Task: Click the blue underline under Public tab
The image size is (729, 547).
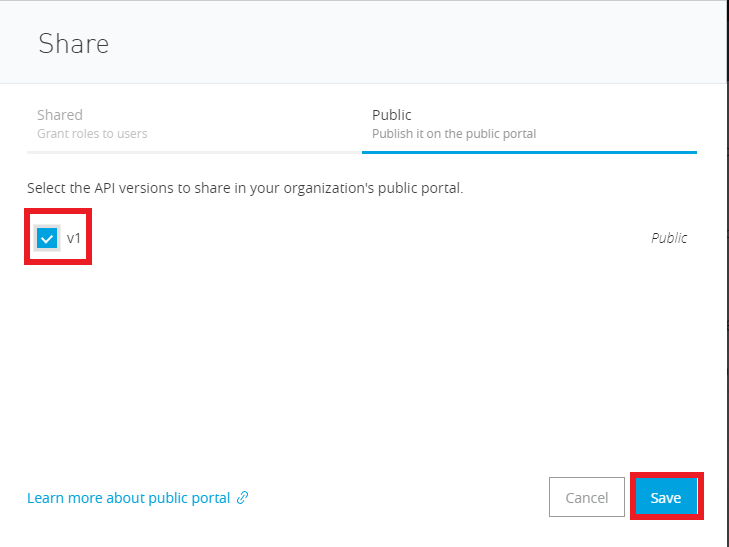Action: 529,152
